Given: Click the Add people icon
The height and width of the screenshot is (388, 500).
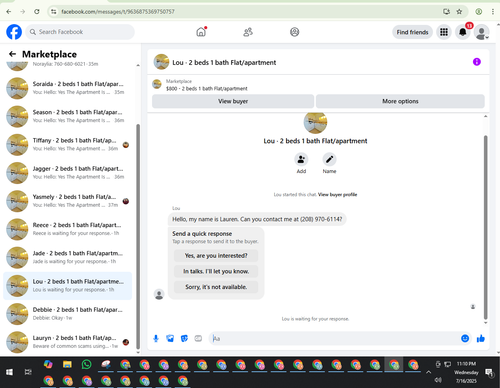Looking at the screenshot, I should tap(301, 159).
